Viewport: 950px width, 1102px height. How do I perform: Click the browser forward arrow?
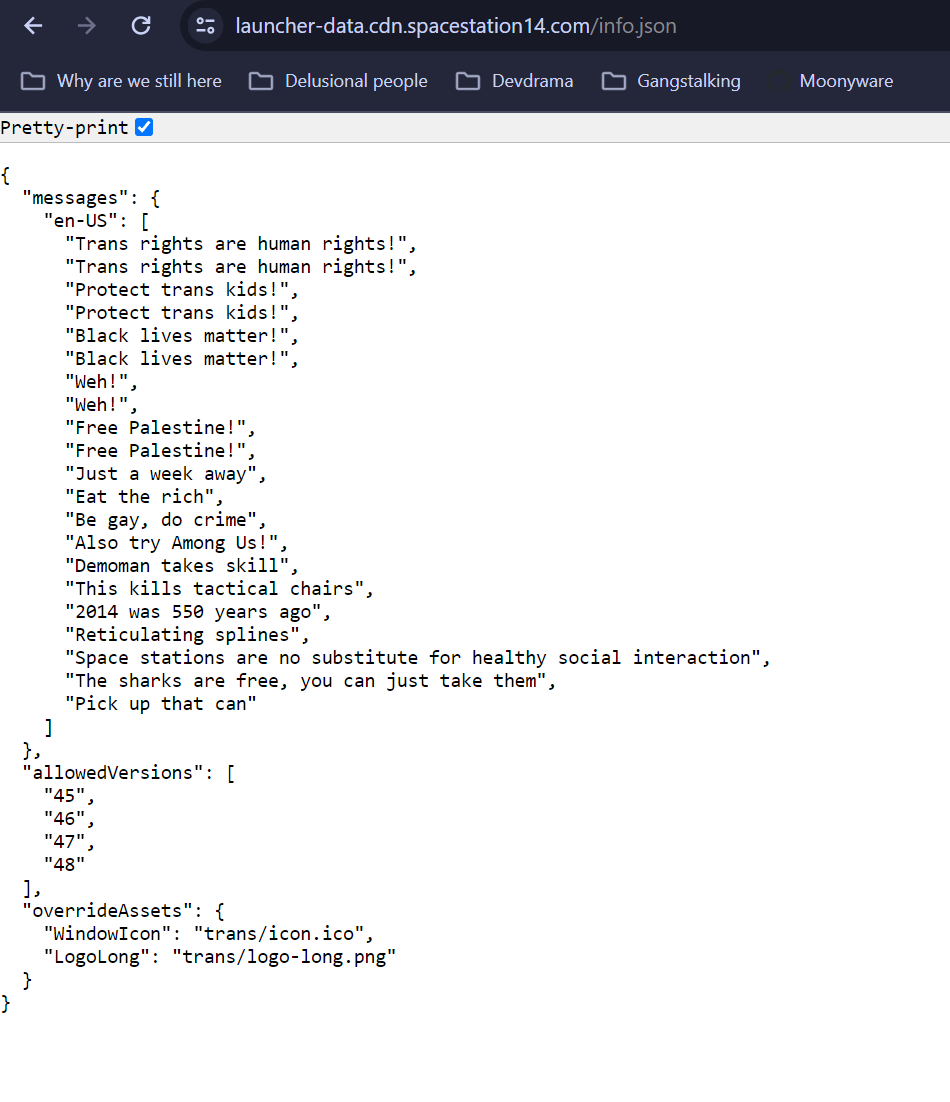(x=86, y=26)
